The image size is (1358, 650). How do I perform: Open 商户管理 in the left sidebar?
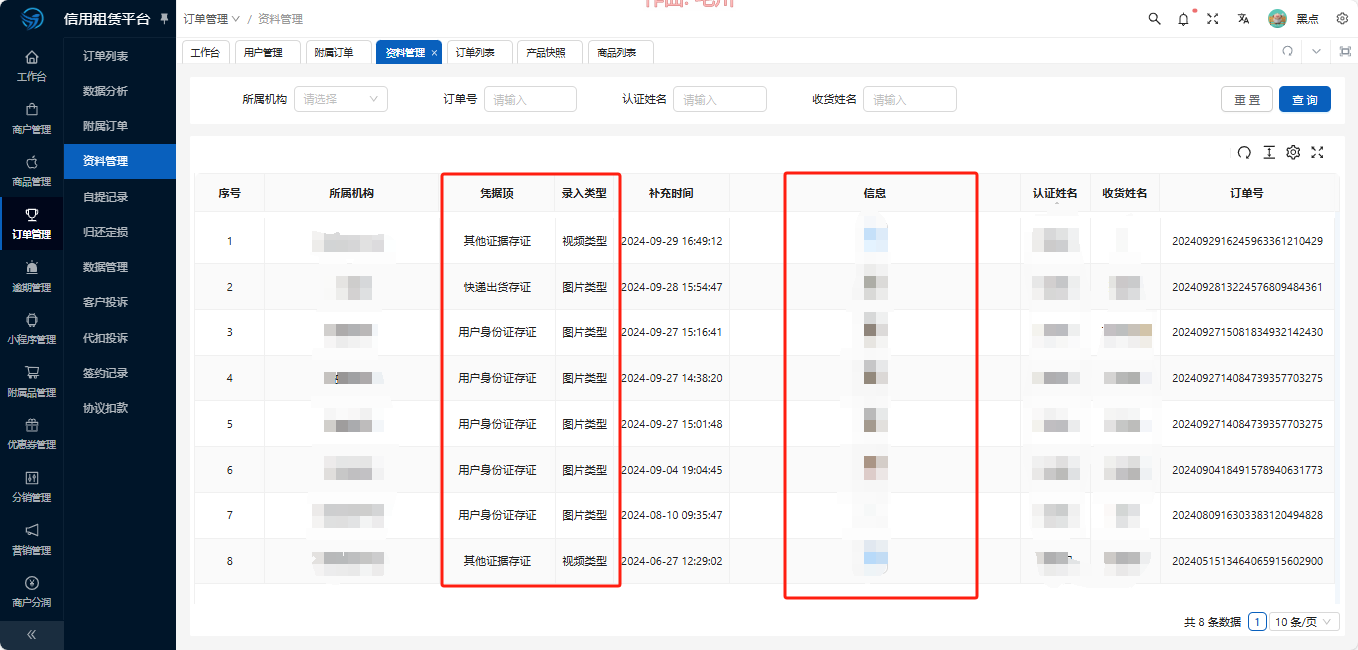tap(32, 118)
